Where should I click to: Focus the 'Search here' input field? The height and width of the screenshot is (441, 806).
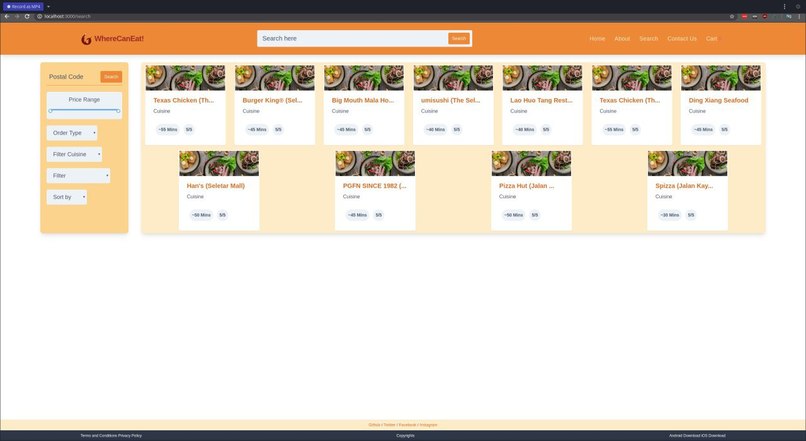pos(352,39)
